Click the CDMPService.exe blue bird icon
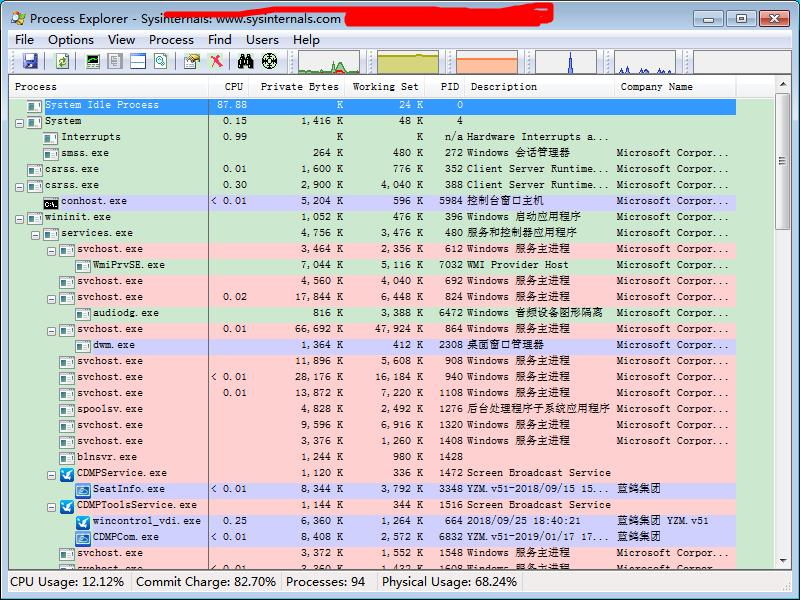 point(67,474)
